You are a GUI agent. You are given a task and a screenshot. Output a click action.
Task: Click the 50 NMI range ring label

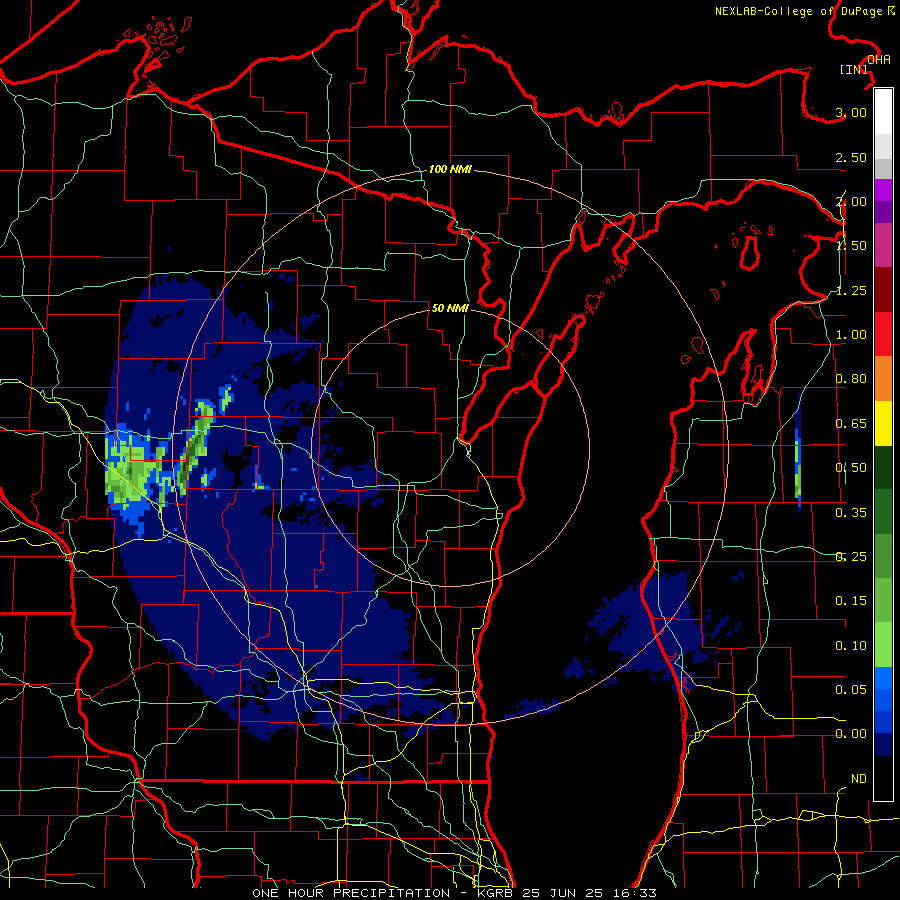coord(450,308)
